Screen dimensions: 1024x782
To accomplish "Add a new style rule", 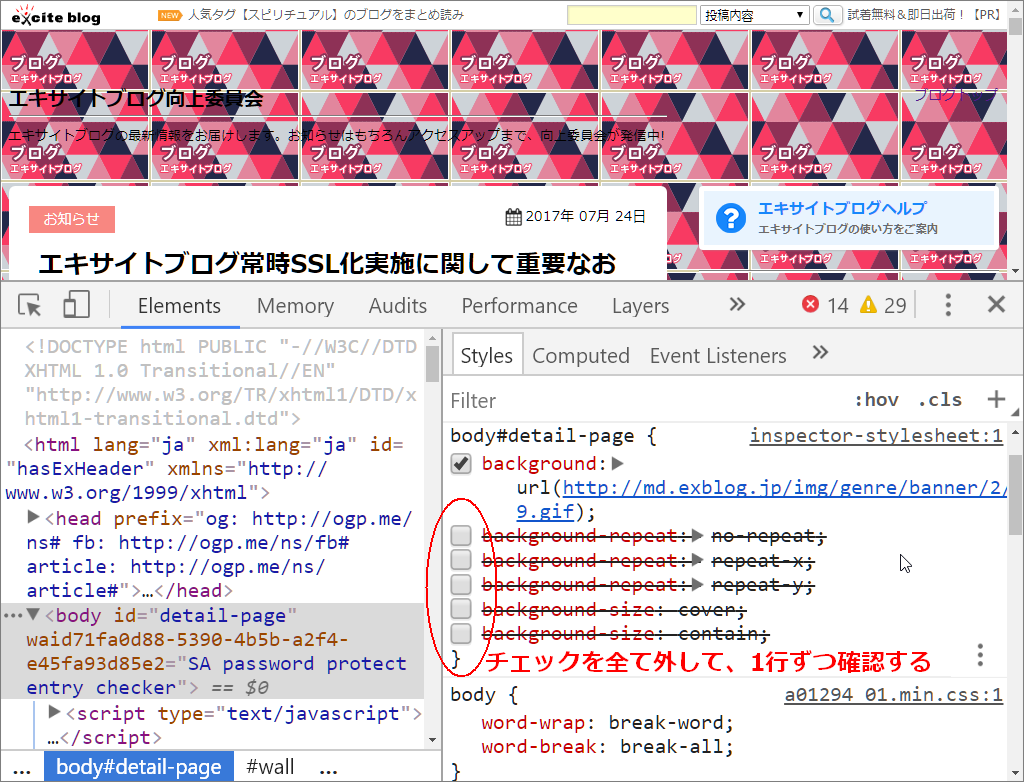I will pyautogui.click(x=996, y=399).
